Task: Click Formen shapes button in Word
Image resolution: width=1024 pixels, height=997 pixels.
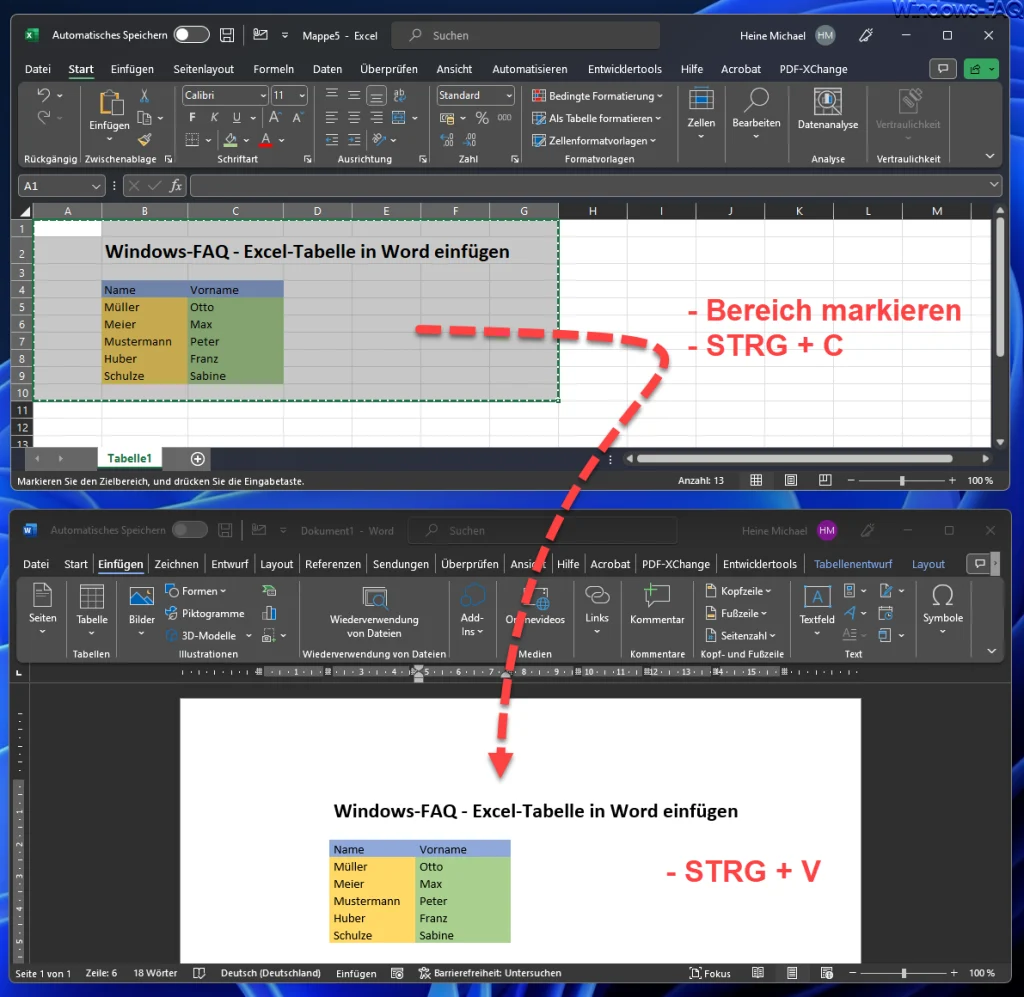Action: click(x=196, y=591)
